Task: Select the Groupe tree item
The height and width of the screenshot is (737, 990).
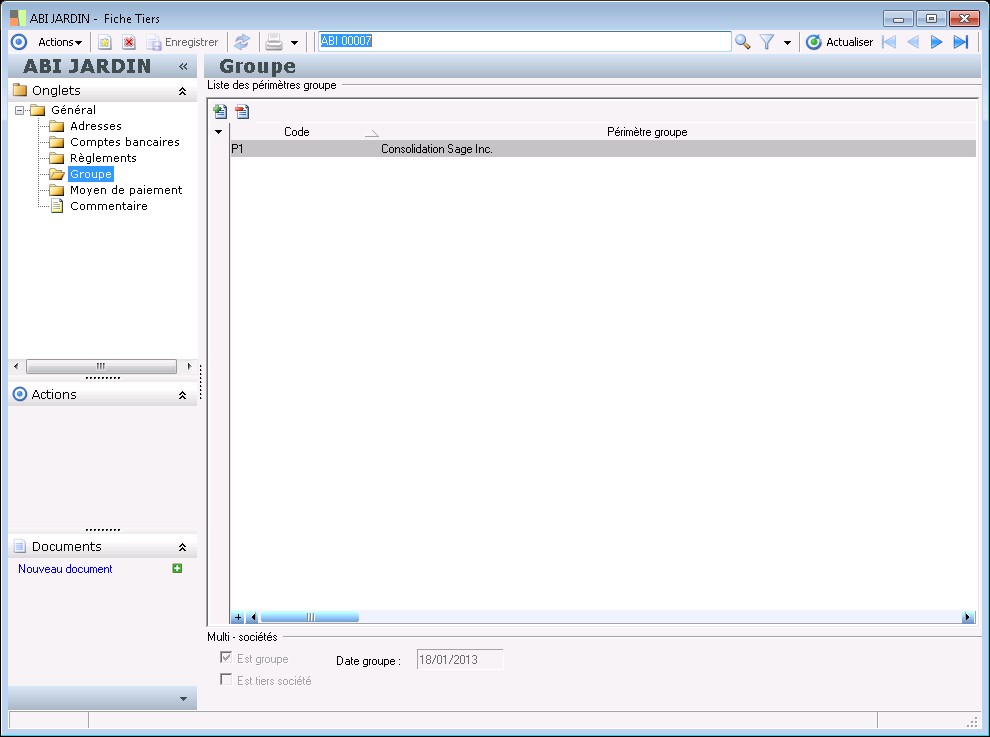Action: (x=91, y=174)
